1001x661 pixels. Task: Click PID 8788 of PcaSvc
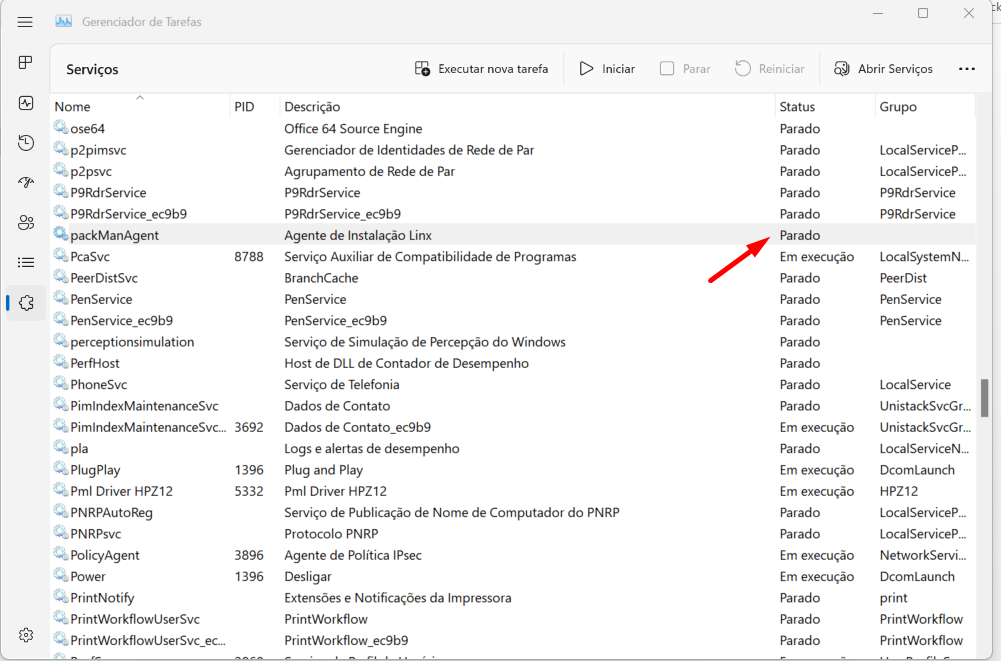[x=249, y=257]
